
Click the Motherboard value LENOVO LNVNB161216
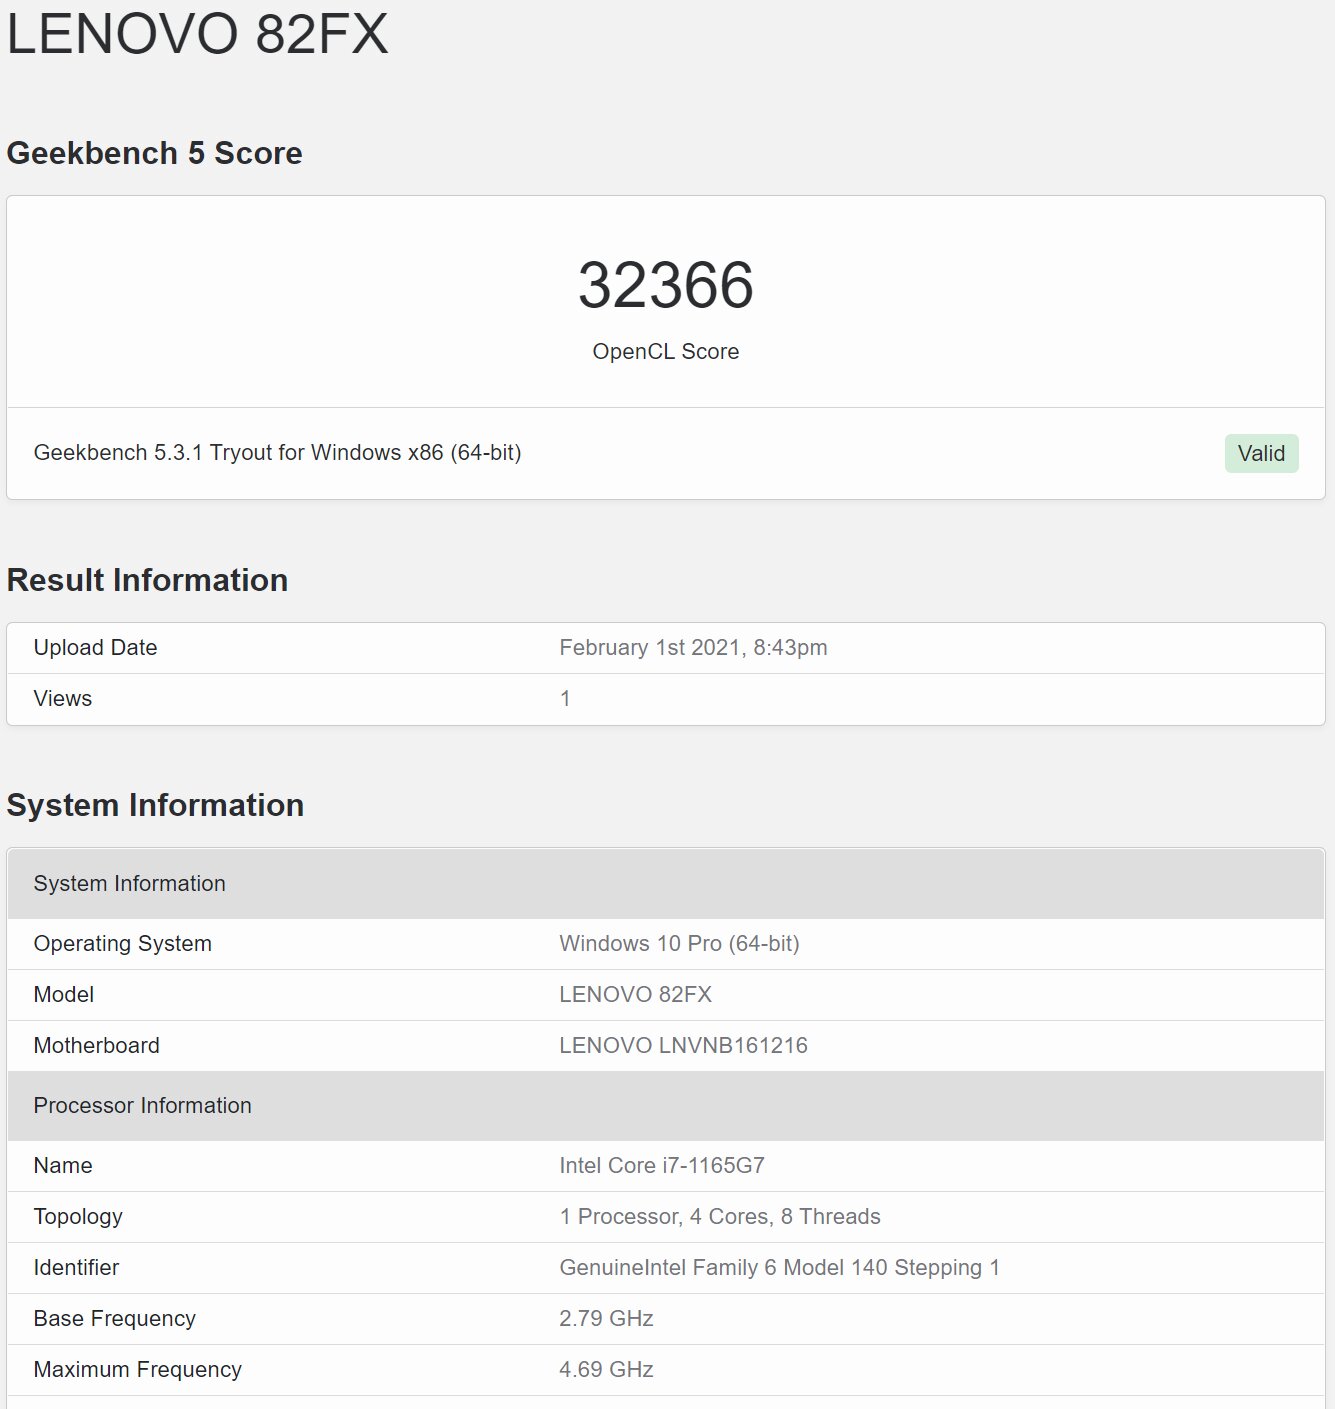(683, 1046)
